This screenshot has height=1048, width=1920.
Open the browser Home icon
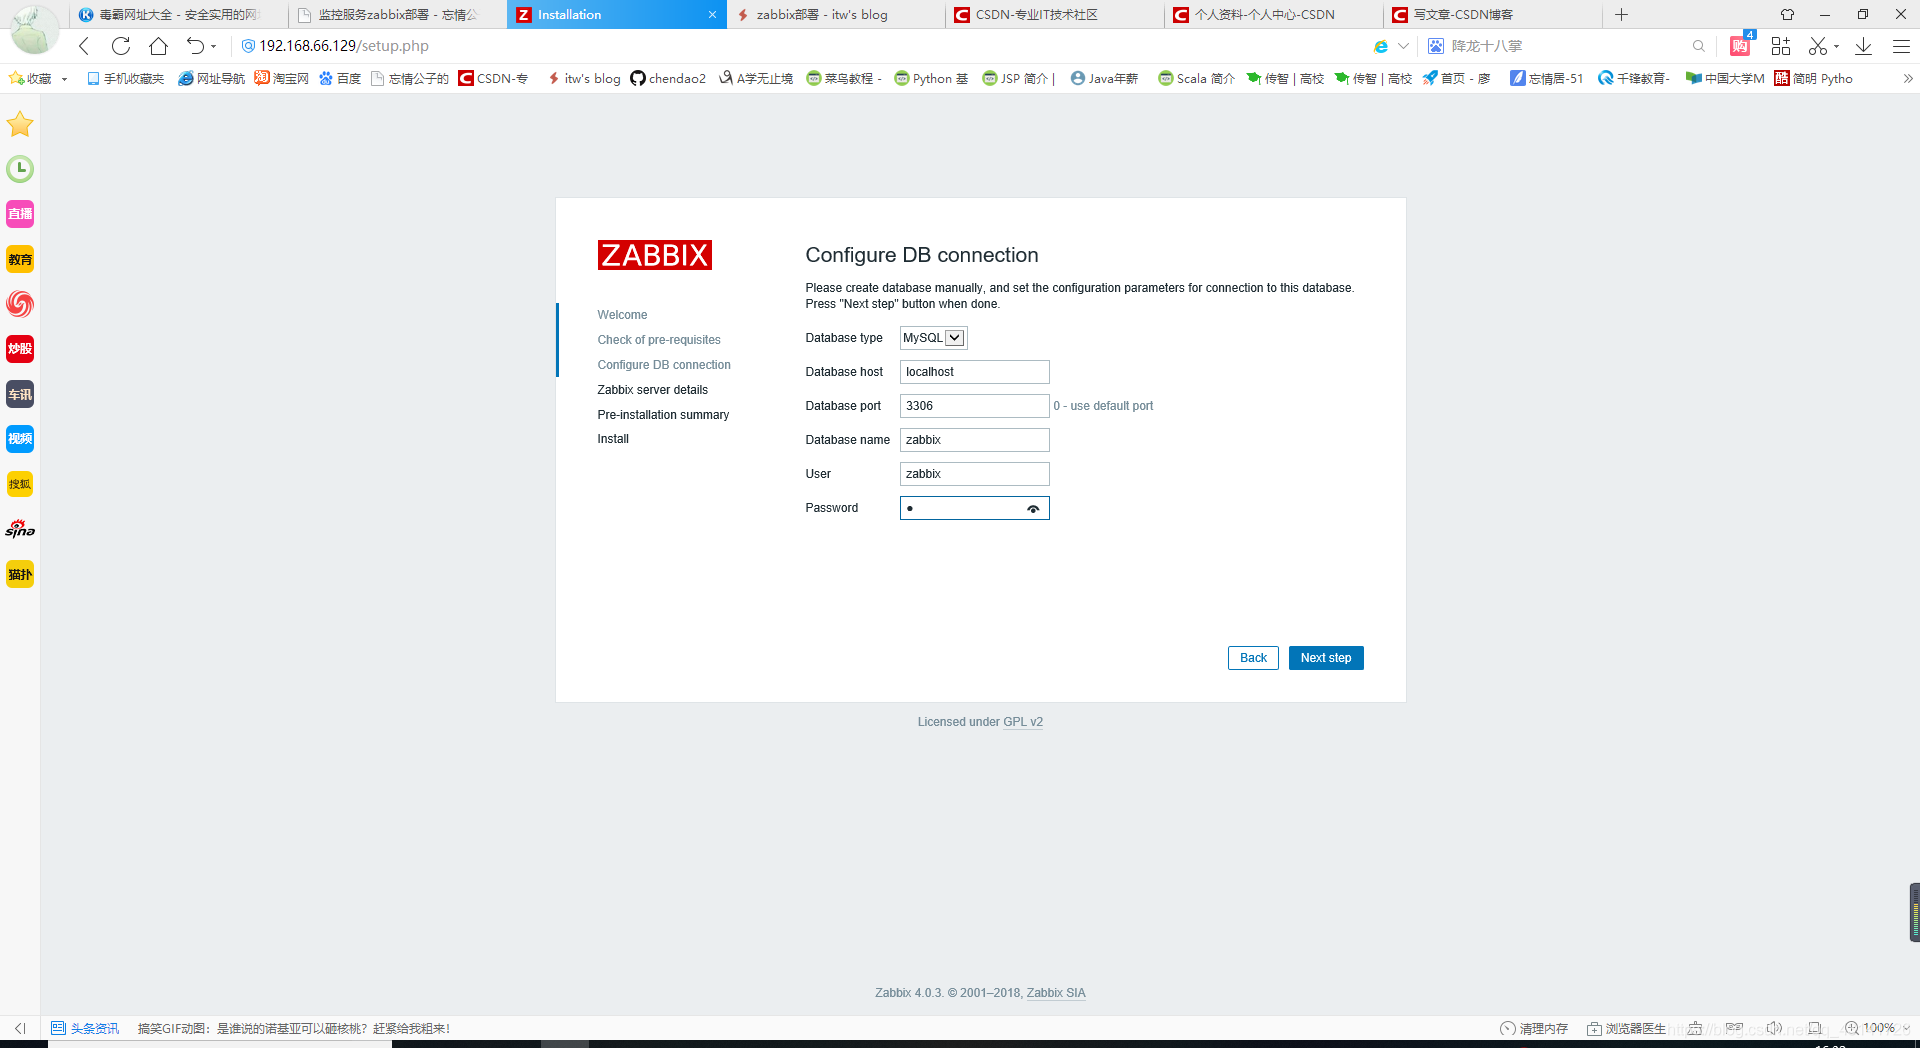[x=158, y=46]
